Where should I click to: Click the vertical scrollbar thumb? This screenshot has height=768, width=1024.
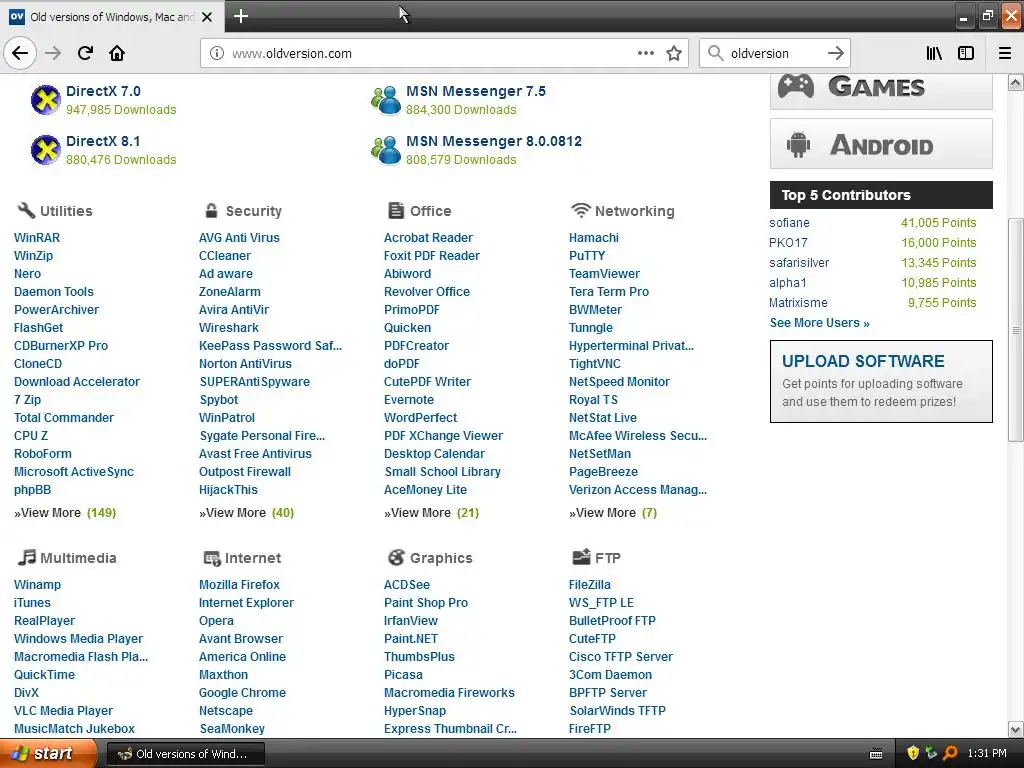tap(1016, 330)
